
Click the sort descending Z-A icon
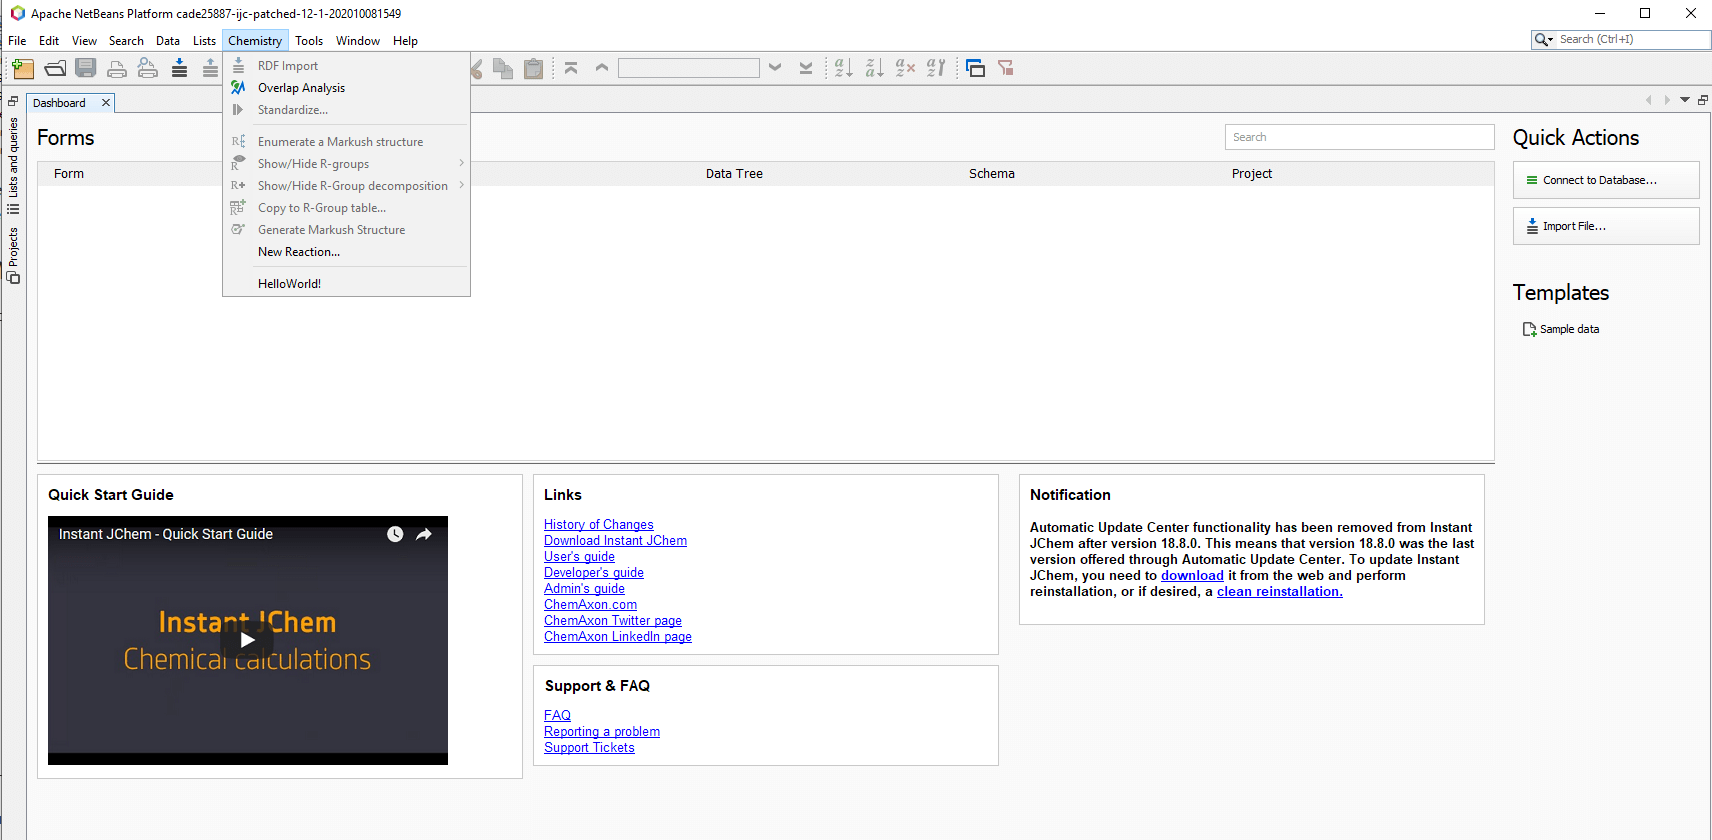(x=874, y=68)
